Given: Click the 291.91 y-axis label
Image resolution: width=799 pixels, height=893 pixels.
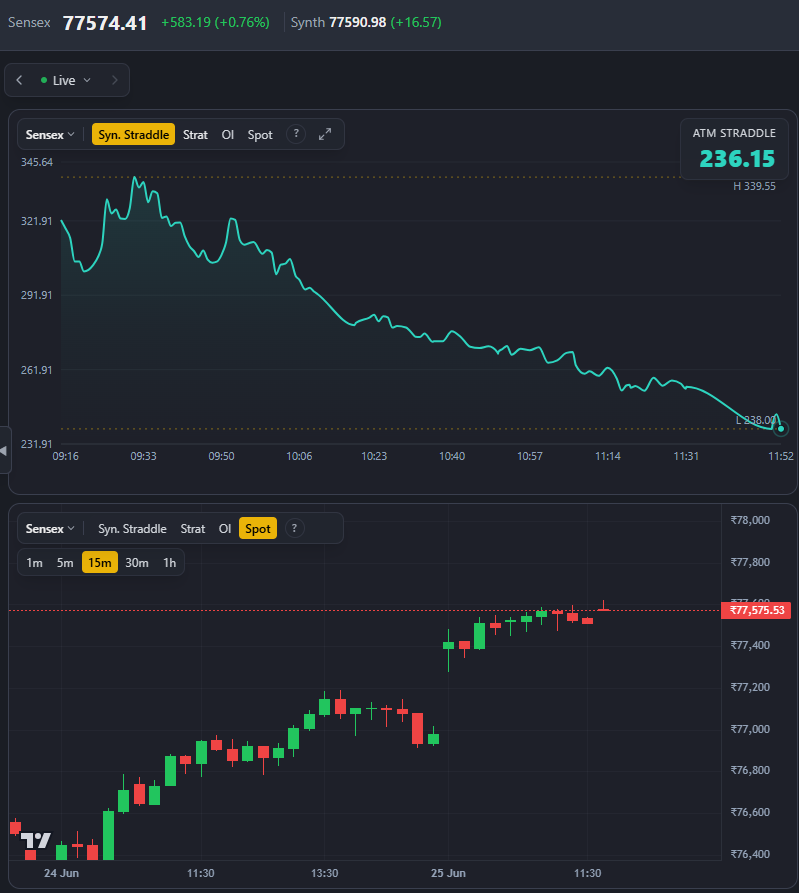Looking at the screenshot, I should point(36,295).
